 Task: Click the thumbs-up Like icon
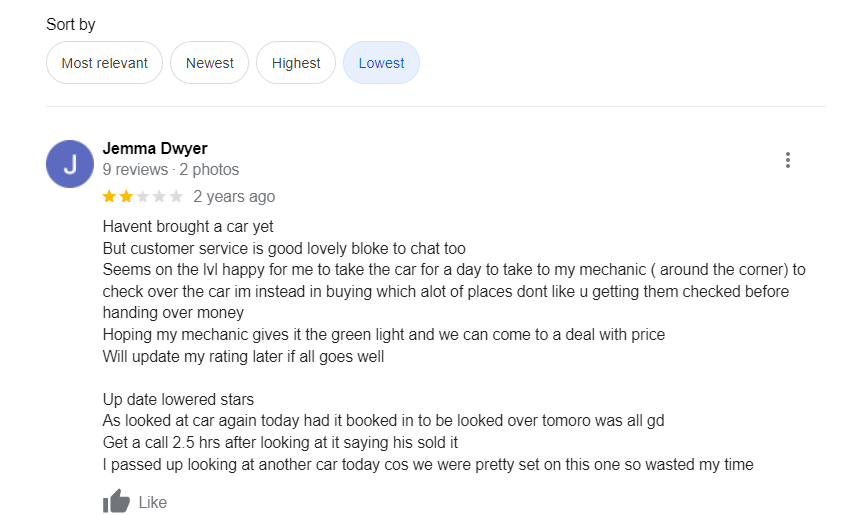tap(117, 502)
